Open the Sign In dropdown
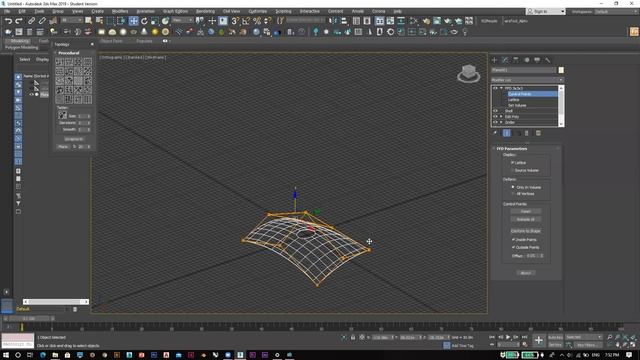This screenshot has width=640, height=360. pos(546,11)
